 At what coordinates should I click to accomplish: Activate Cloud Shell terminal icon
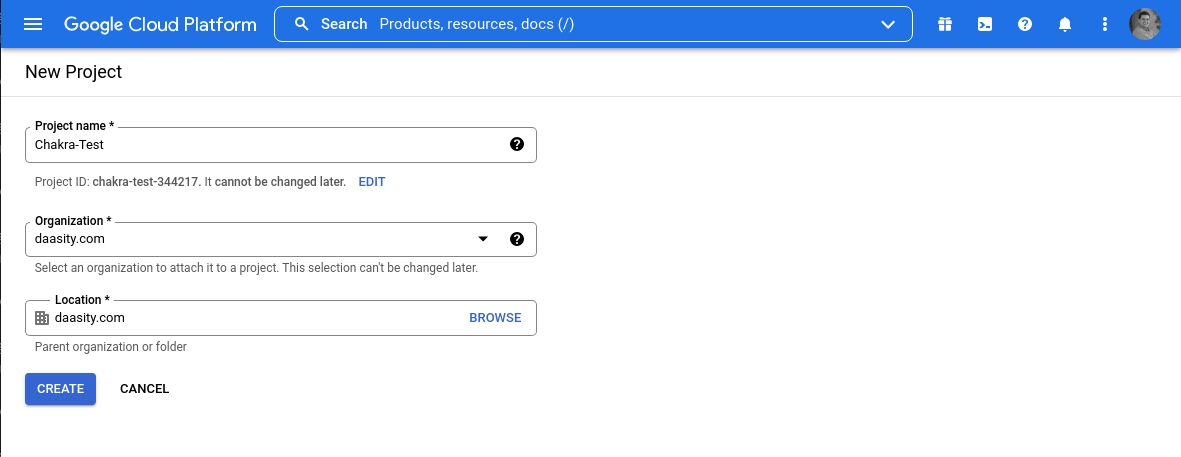(985, 24)
